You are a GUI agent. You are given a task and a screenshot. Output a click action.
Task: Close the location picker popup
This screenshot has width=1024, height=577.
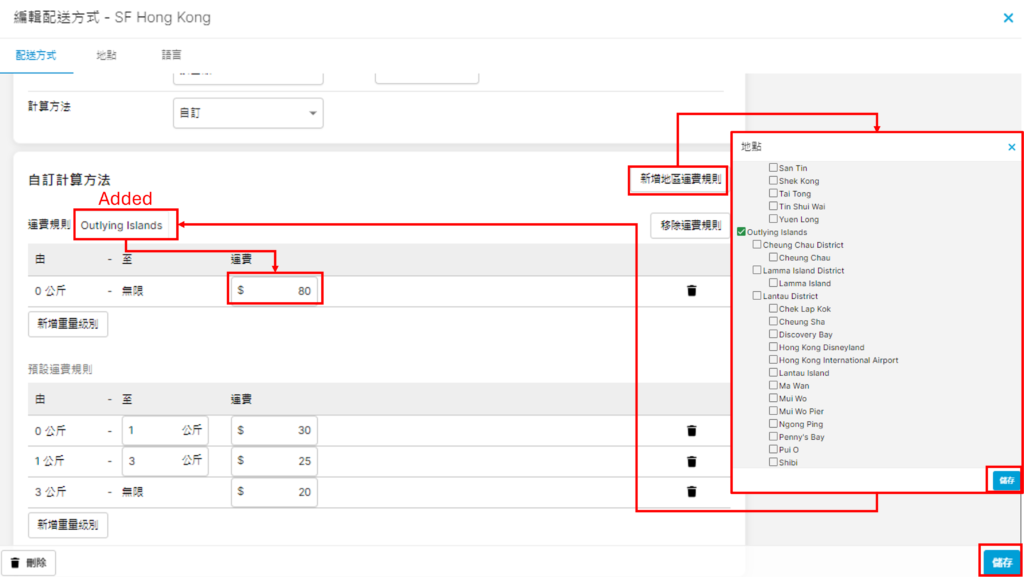point(1011,147)
